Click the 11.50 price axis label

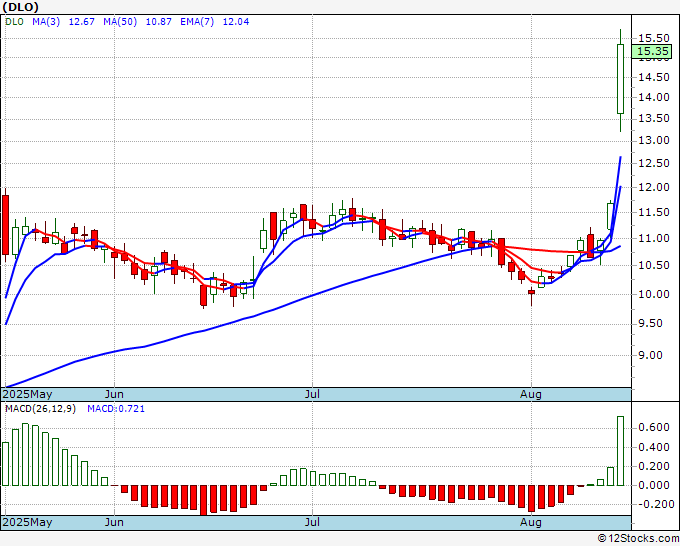coord(654,212)
